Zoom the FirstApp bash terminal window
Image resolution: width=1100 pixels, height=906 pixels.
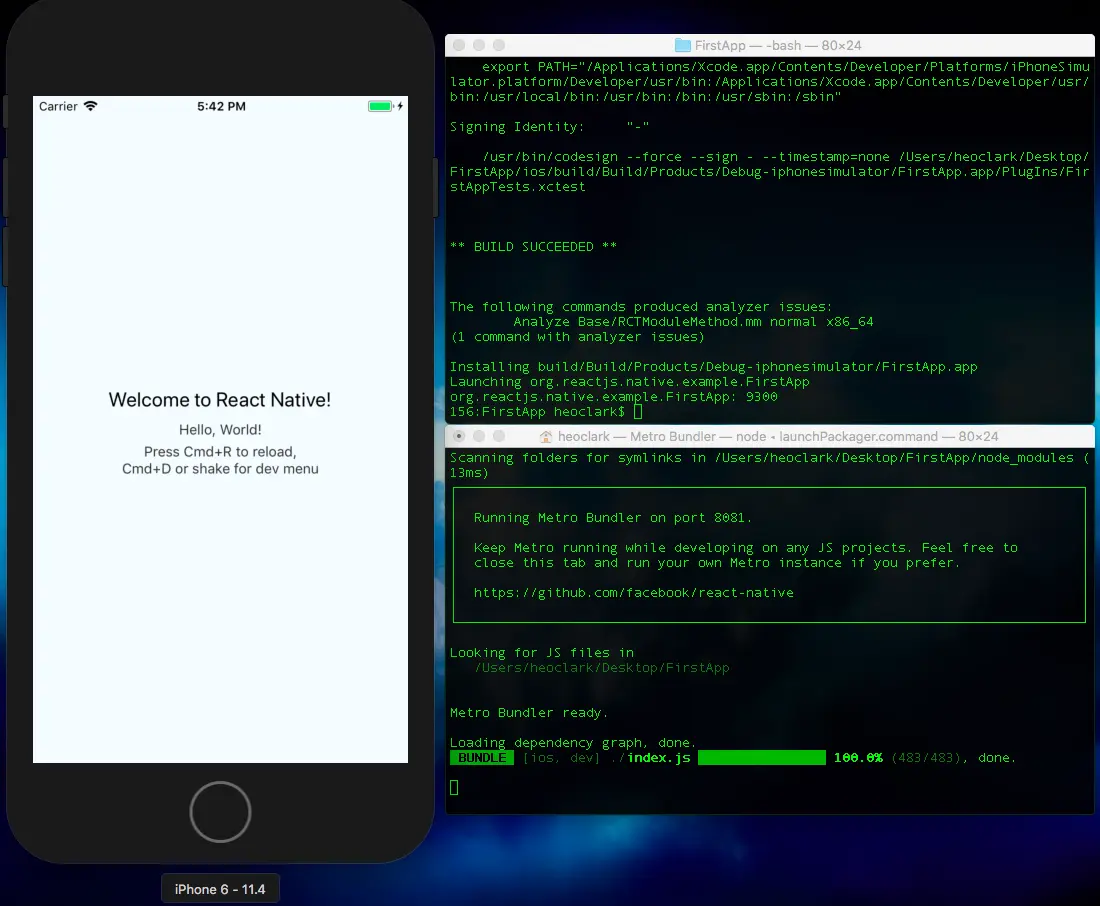click(499, 45)
